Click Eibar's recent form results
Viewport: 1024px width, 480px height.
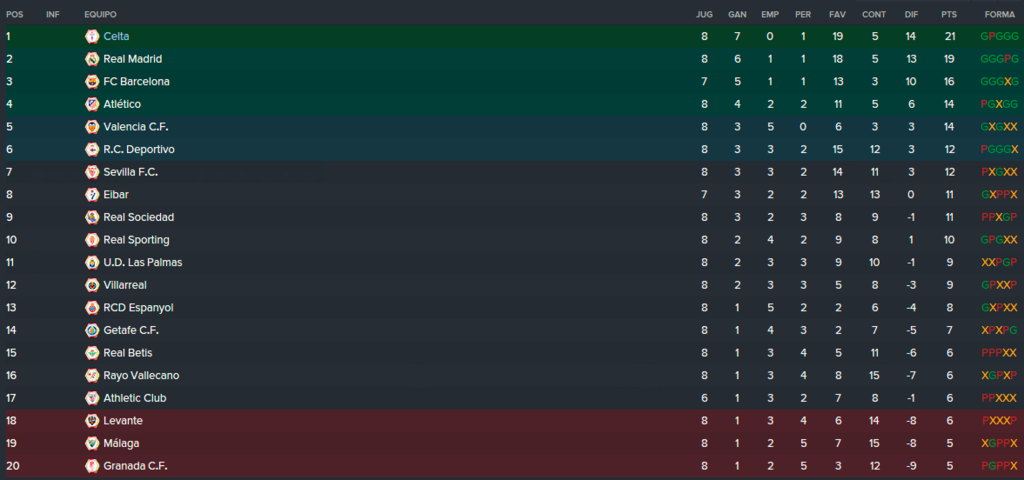point(999,195)
